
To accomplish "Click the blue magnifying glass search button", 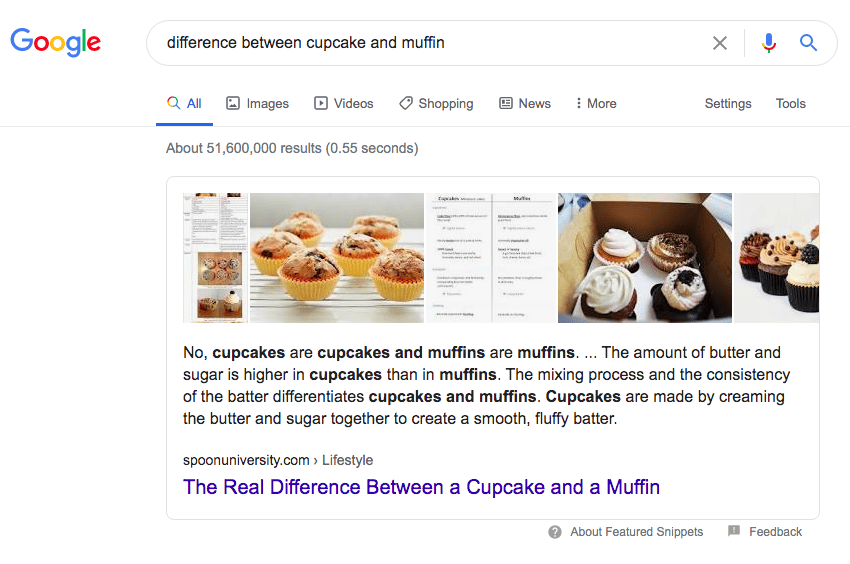I will (808, 43).
